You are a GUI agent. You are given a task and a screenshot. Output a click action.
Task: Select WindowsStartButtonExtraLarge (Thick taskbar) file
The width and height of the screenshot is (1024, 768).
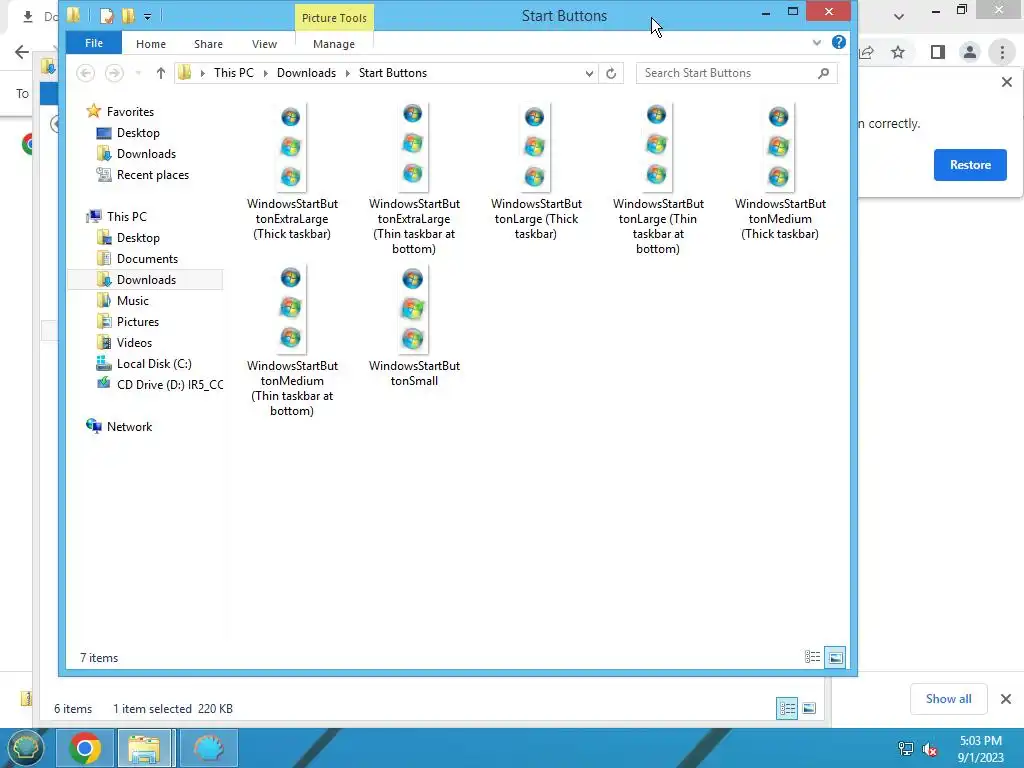point(292,172)
